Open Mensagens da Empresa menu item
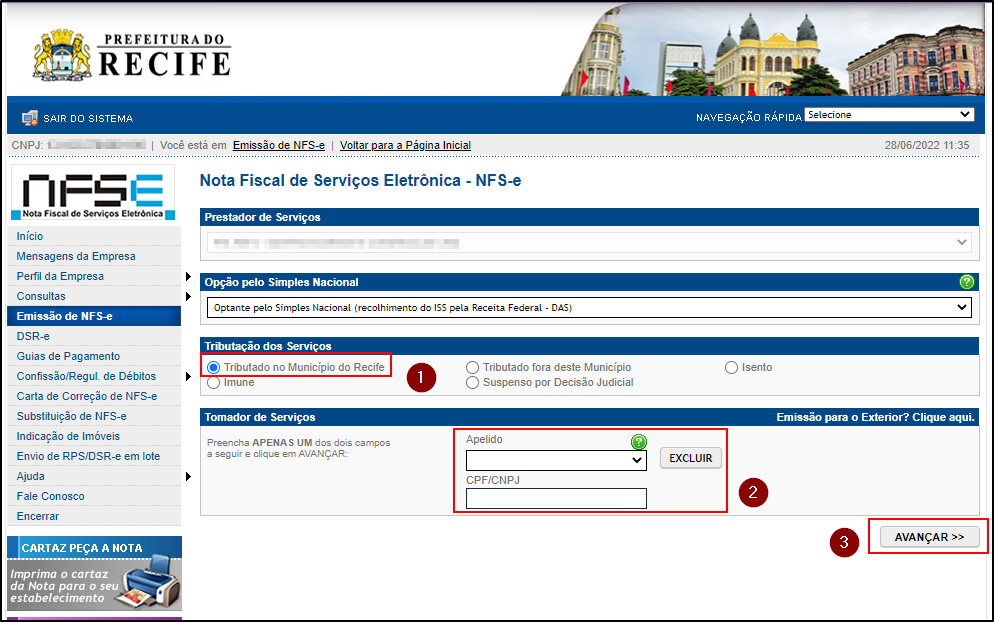This screenshot has width=994, height=622. tap(76, 256)
